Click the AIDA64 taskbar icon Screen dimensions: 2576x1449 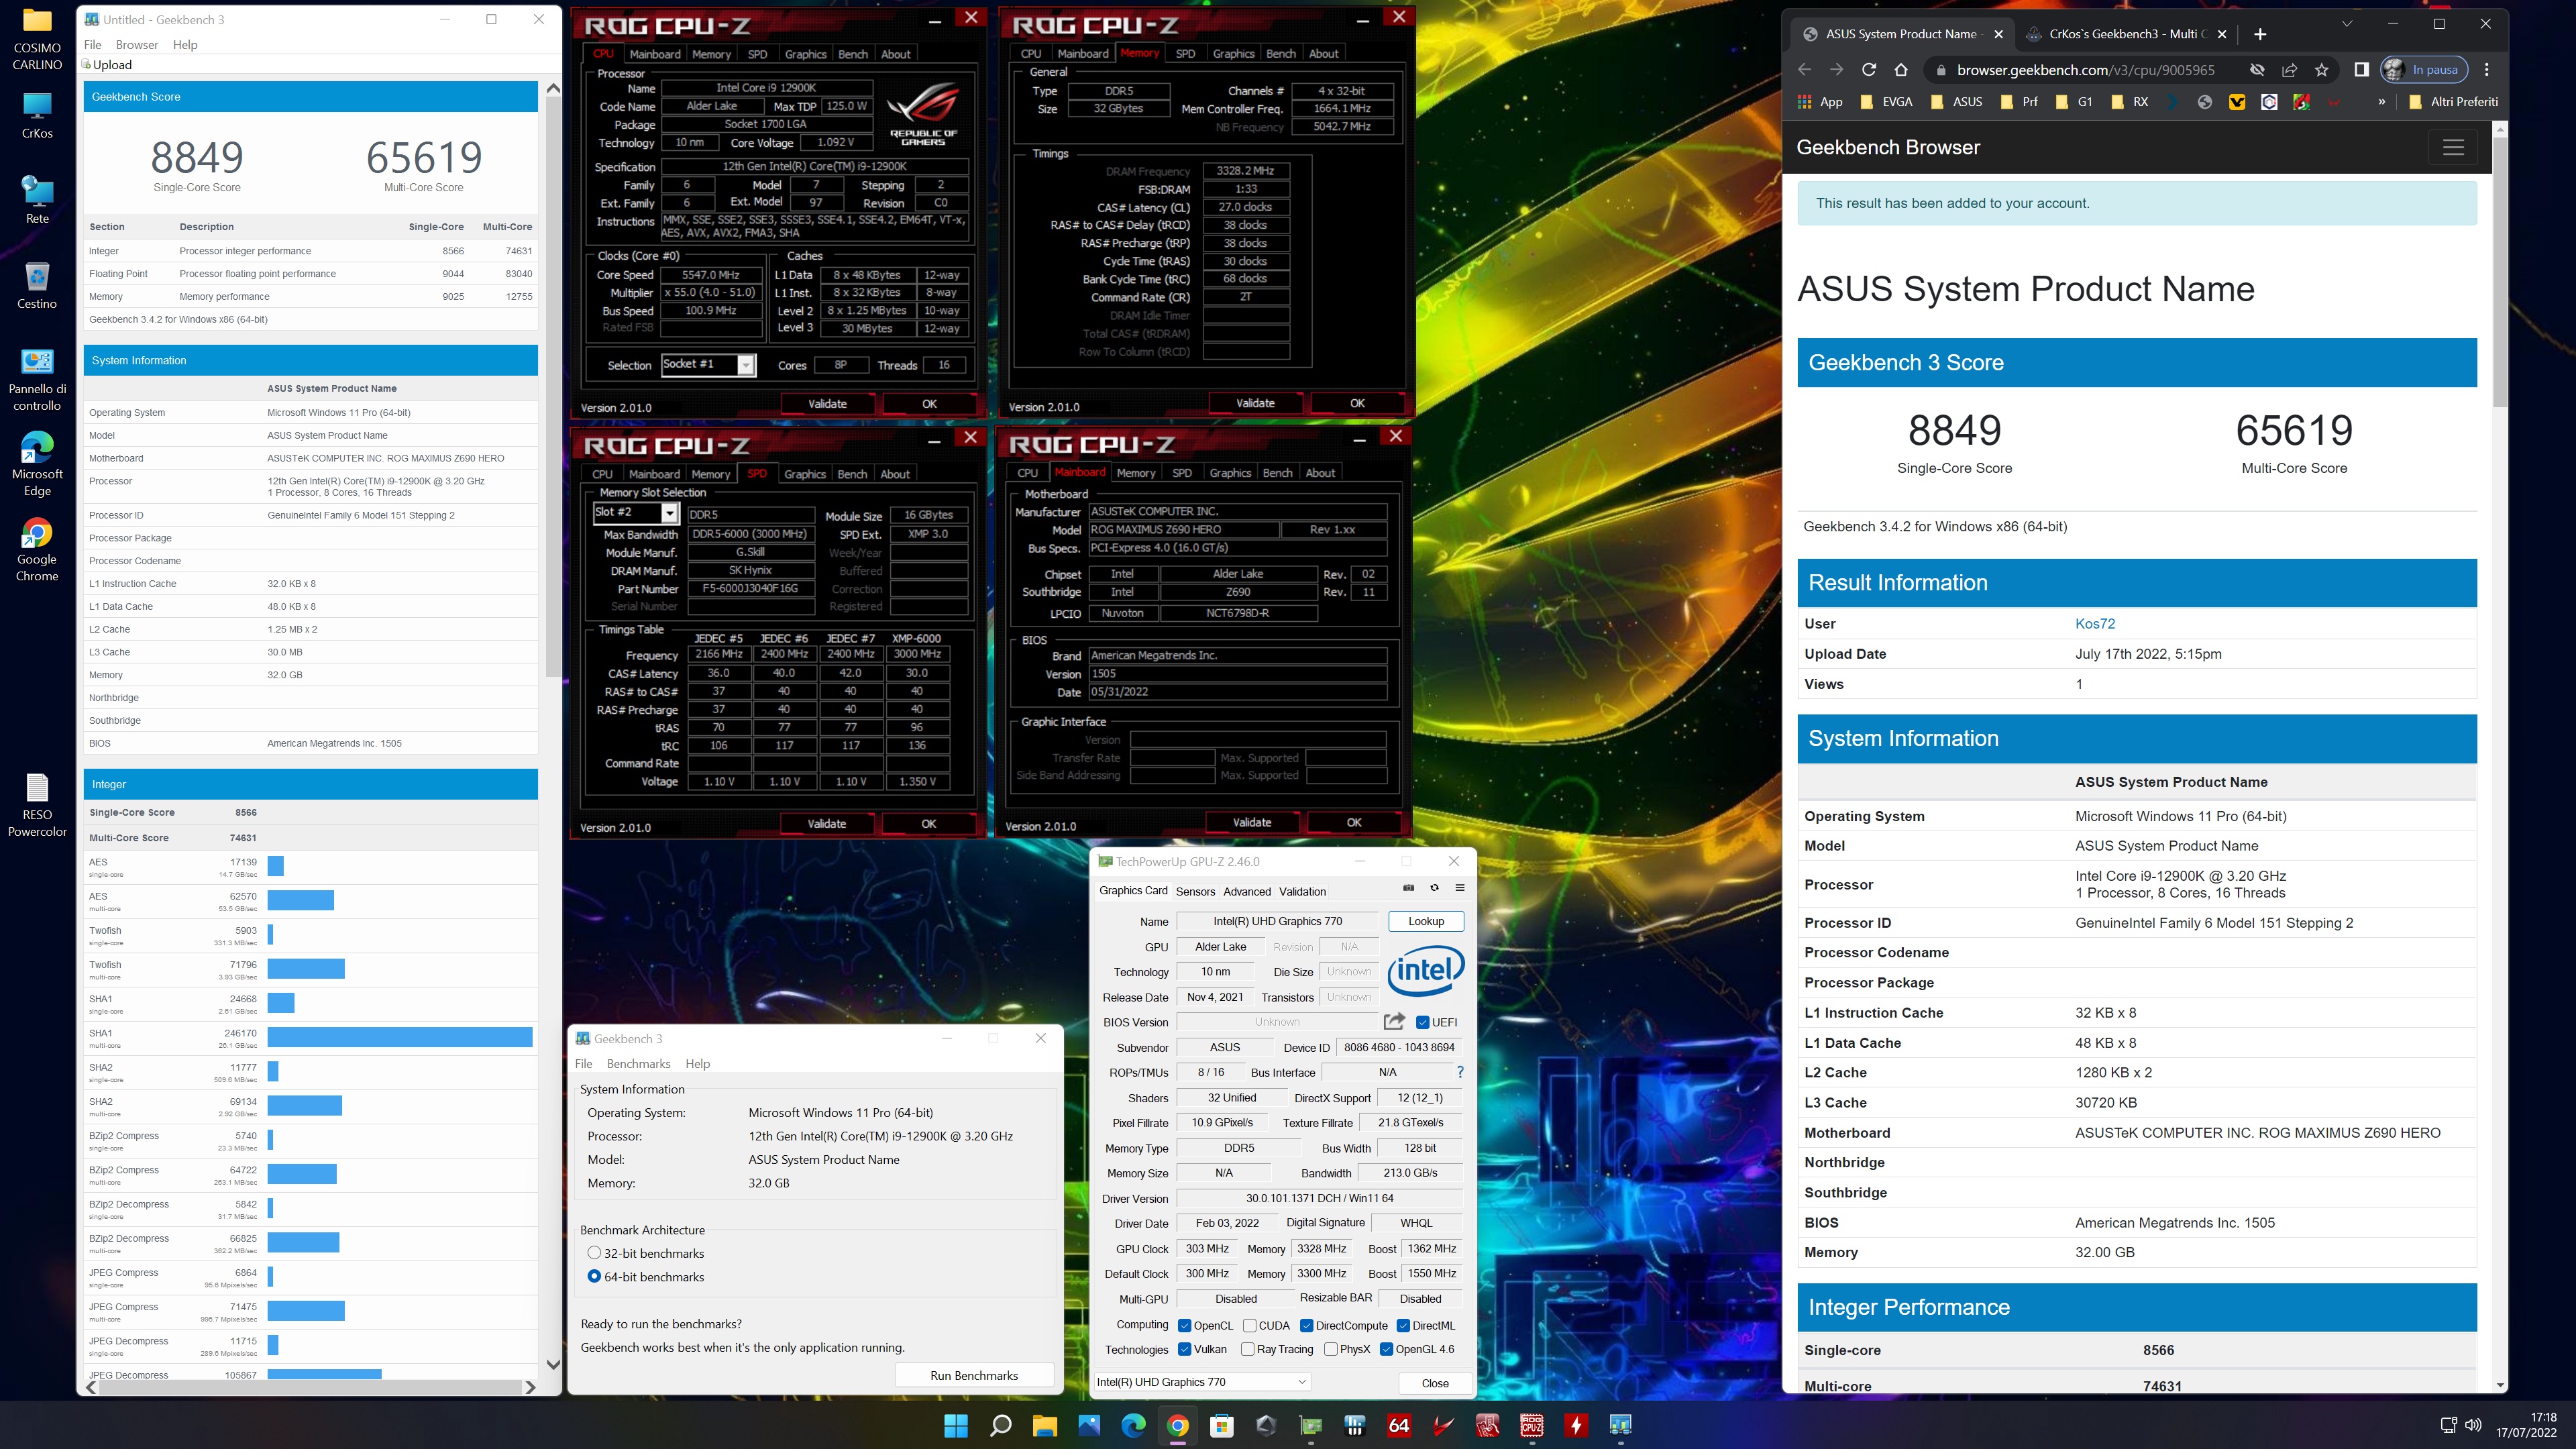pos(1399,1425)
